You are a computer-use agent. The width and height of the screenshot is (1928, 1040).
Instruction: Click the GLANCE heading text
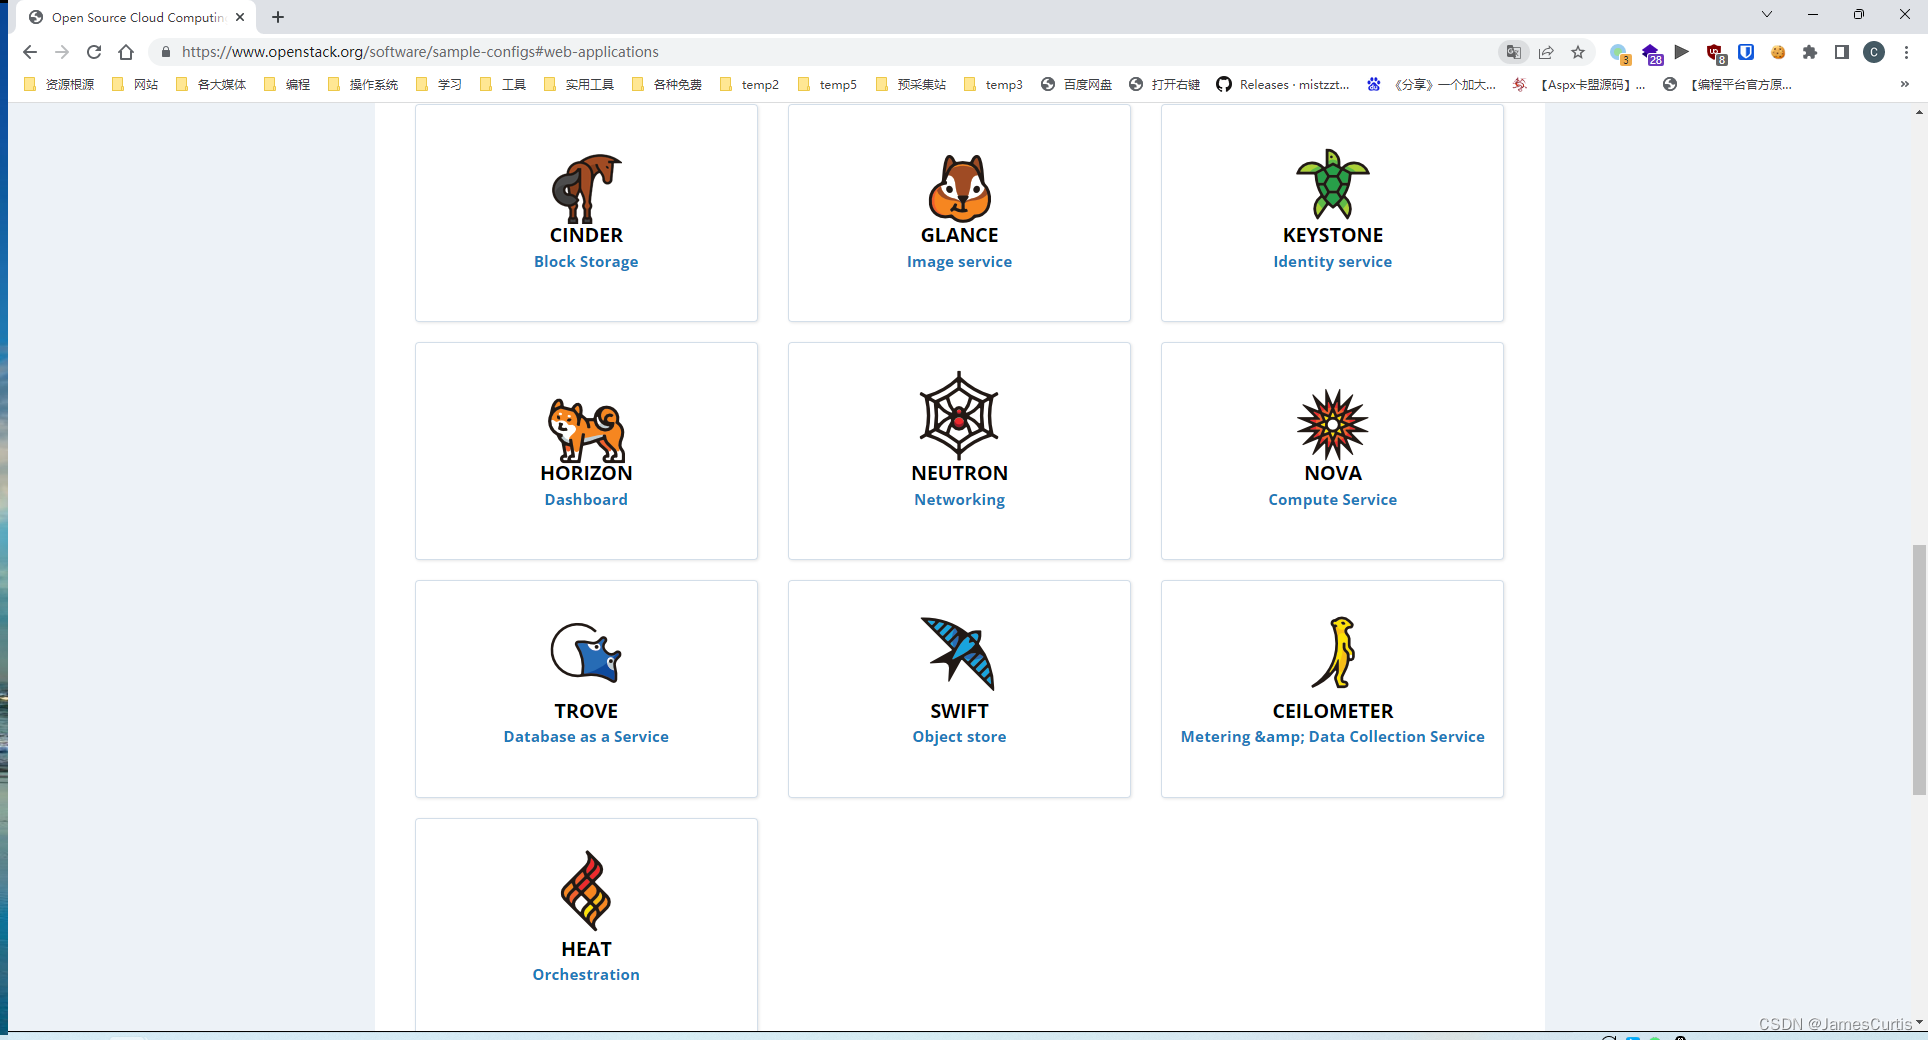point(959,235)
